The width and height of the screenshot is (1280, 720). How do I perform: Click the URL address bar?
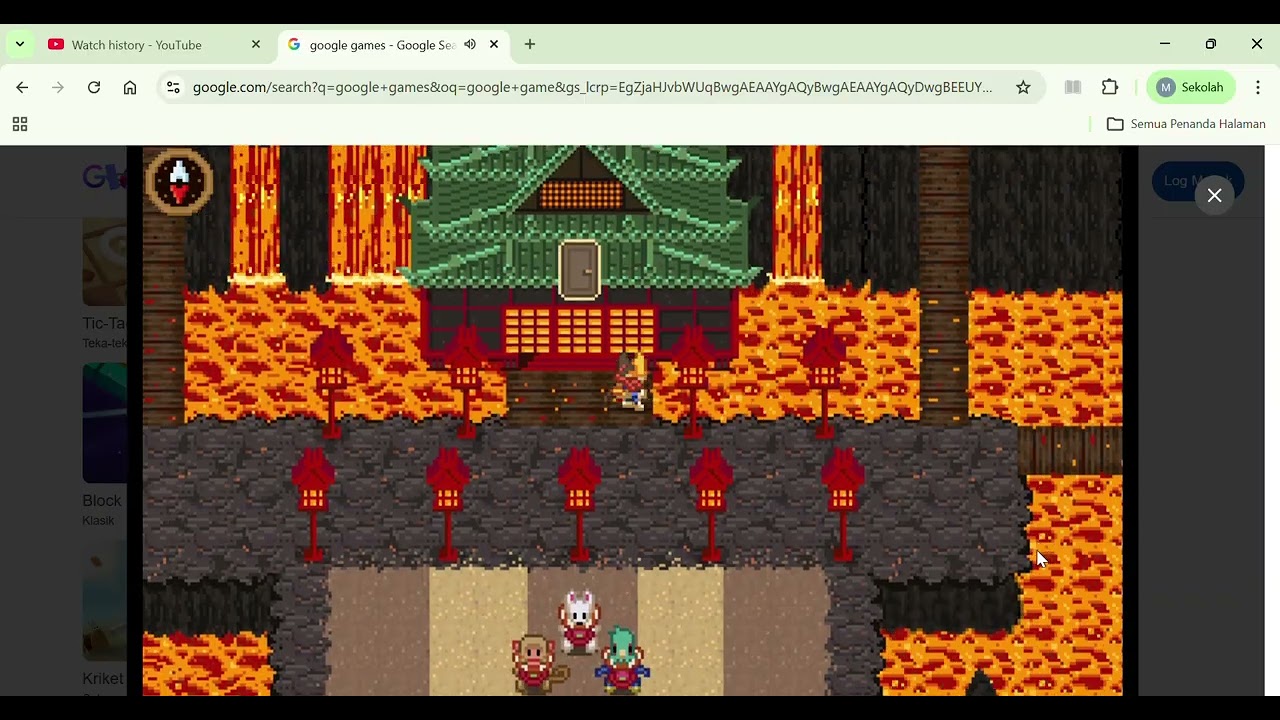(x=592, y=88)
